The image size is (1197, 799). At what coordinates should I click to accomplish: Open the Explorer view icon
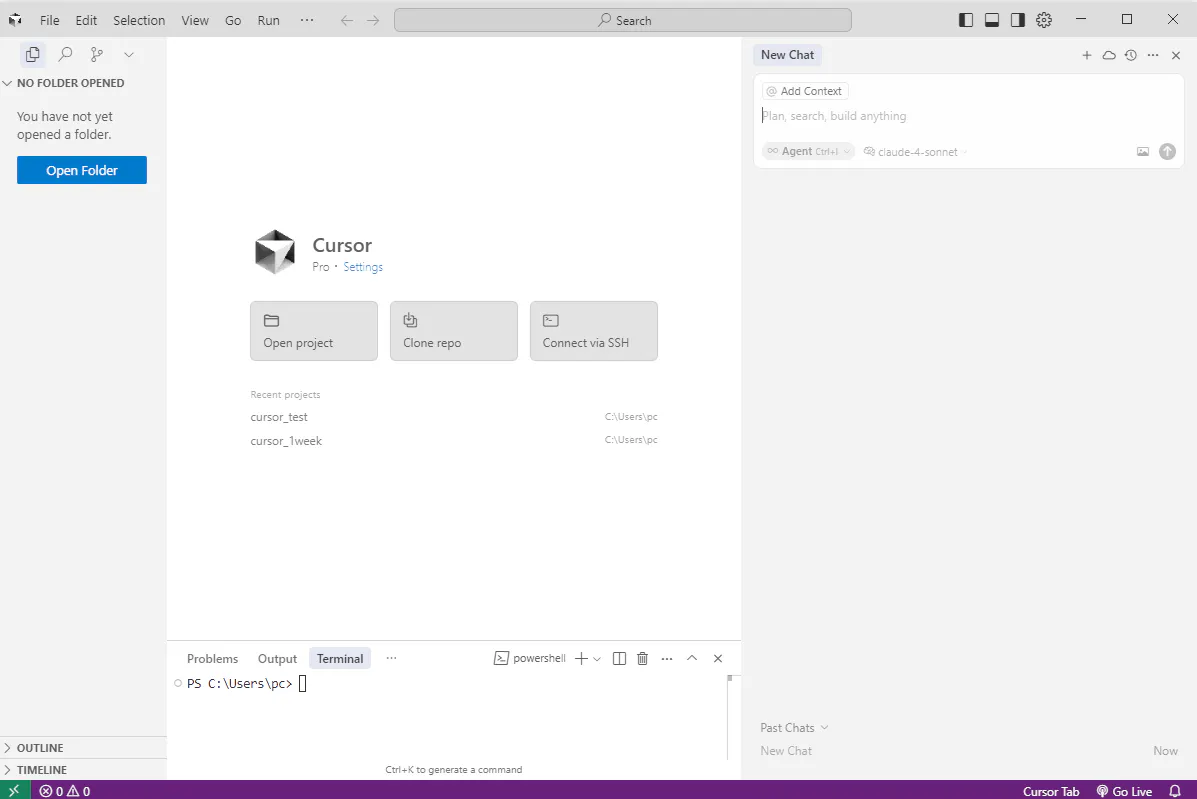tap(33, 54)
